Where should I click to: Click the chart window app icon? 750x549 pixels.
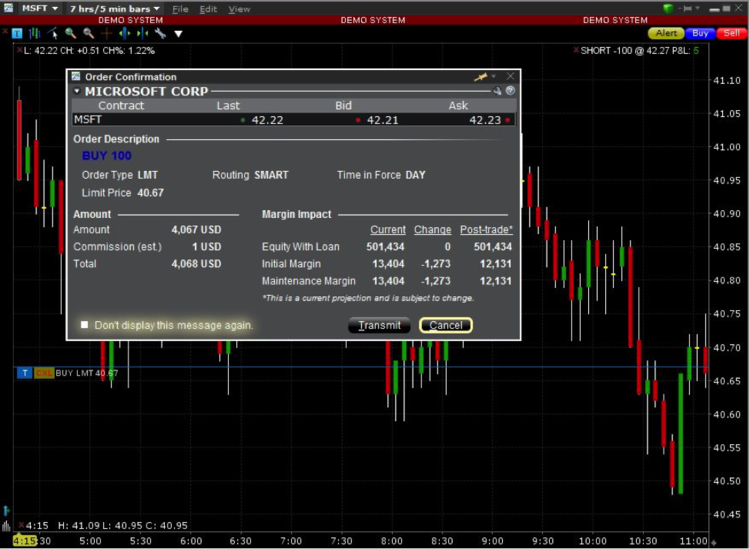click(x=8, y=8)
